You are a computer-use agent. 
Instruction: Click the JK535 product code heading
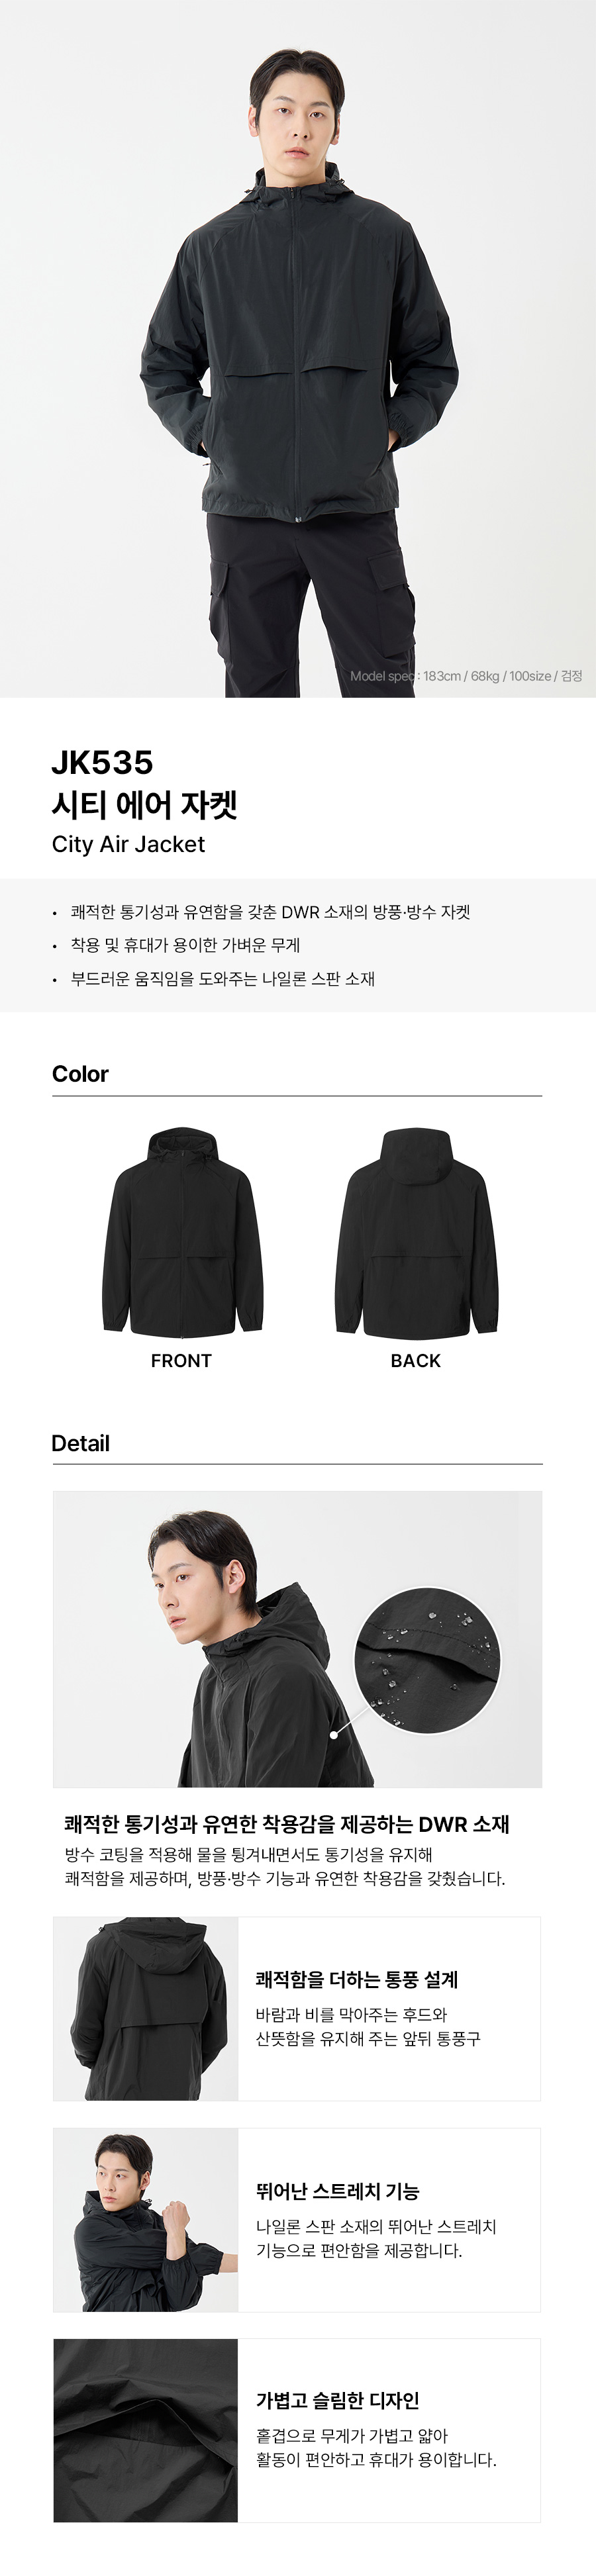pos(102,763)
